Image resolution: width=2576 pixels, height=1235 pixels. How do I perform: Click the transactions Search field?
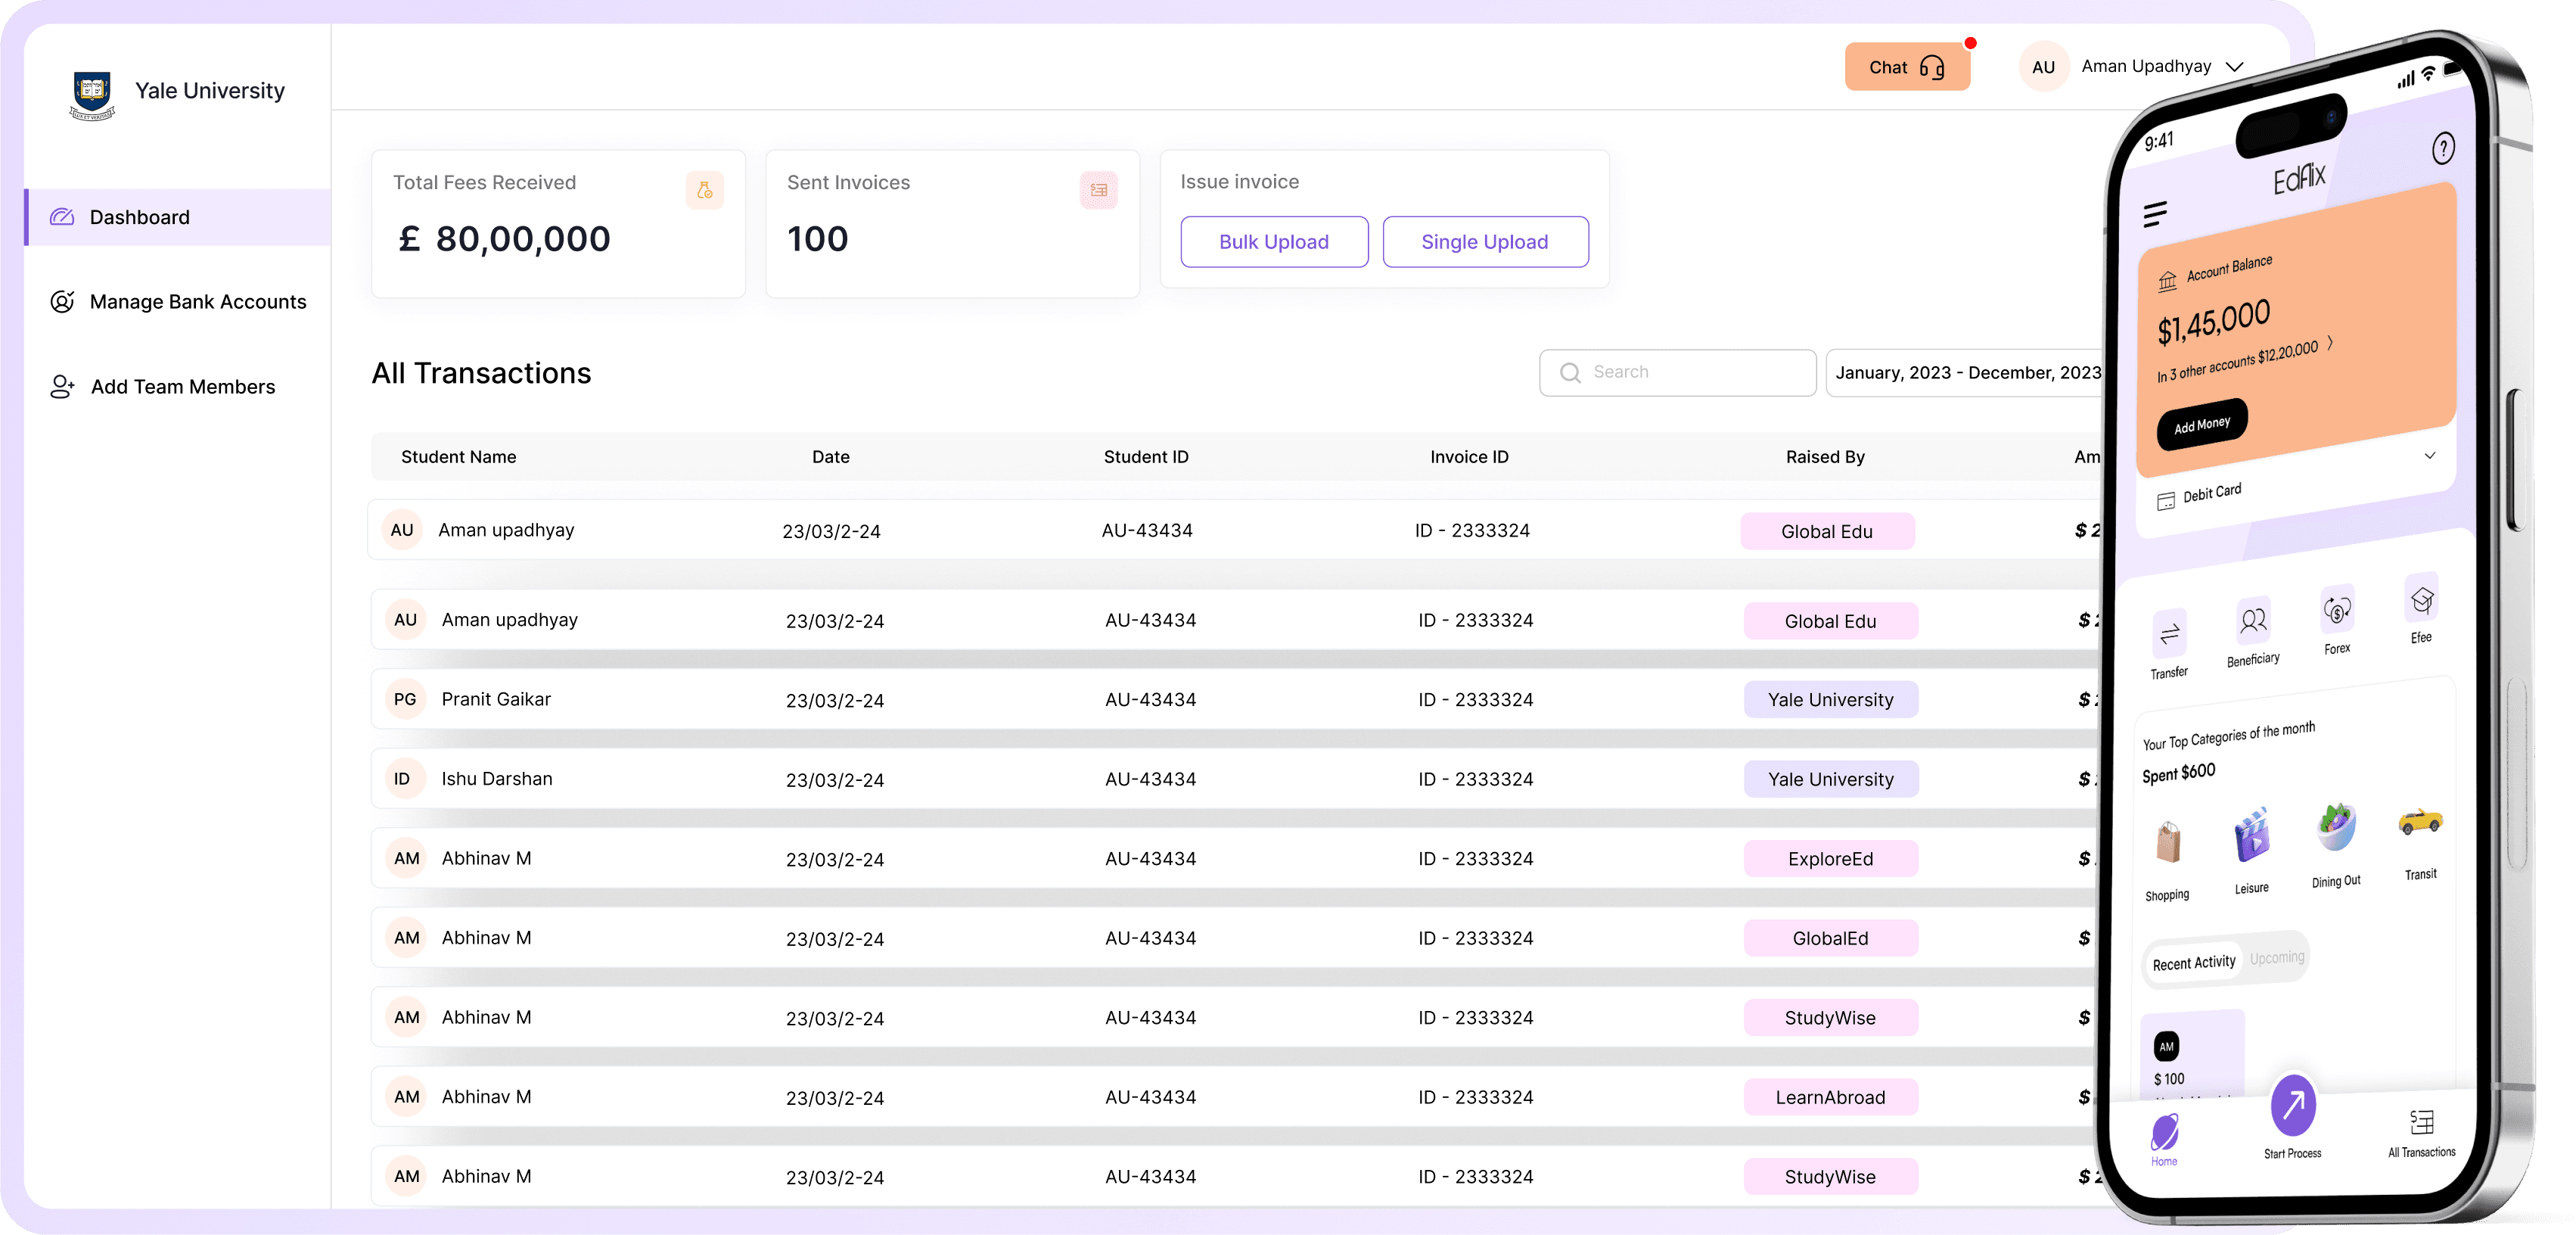click(x=1677, y=373)
